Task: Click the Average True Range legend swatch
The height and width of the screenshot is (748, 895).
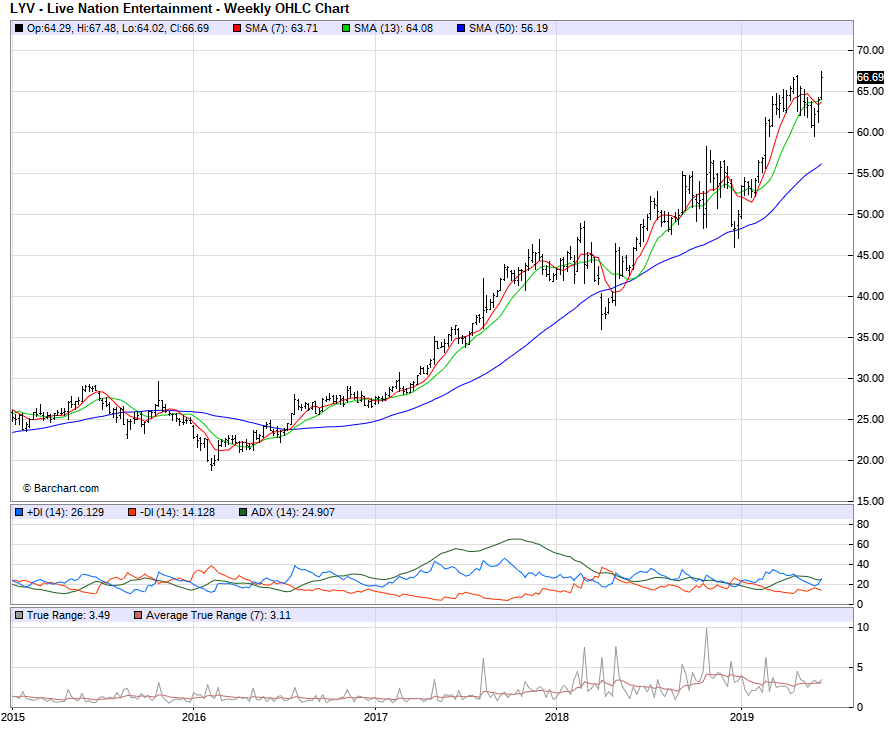Action: [138, 615]
